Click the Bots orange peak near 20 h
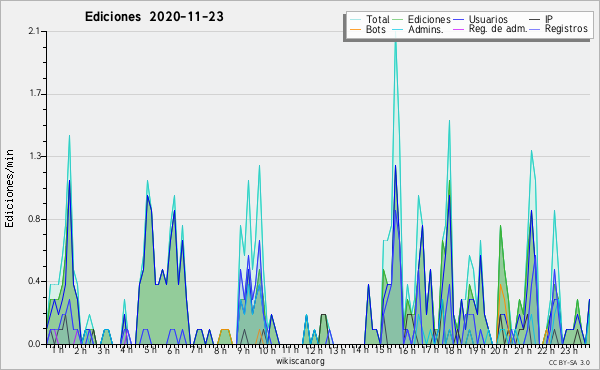600x370 pixels. coord(501,285)
